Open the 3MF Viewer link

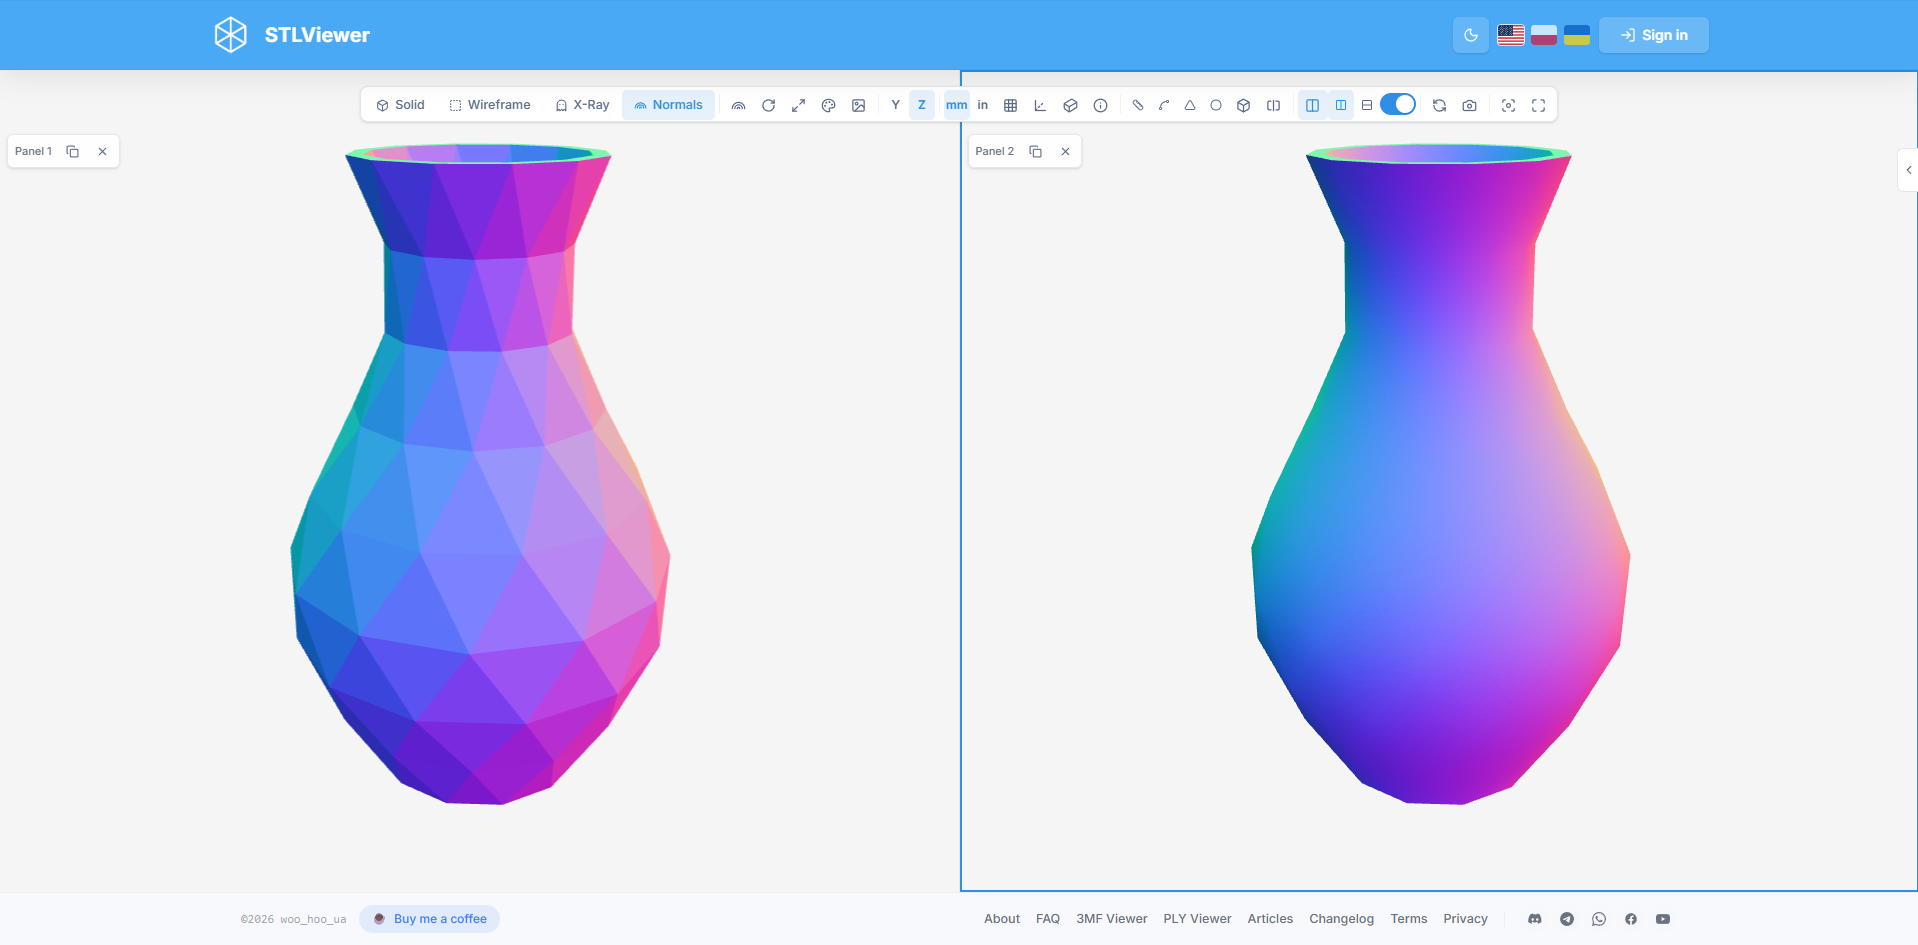click(x=1112, y=919)
